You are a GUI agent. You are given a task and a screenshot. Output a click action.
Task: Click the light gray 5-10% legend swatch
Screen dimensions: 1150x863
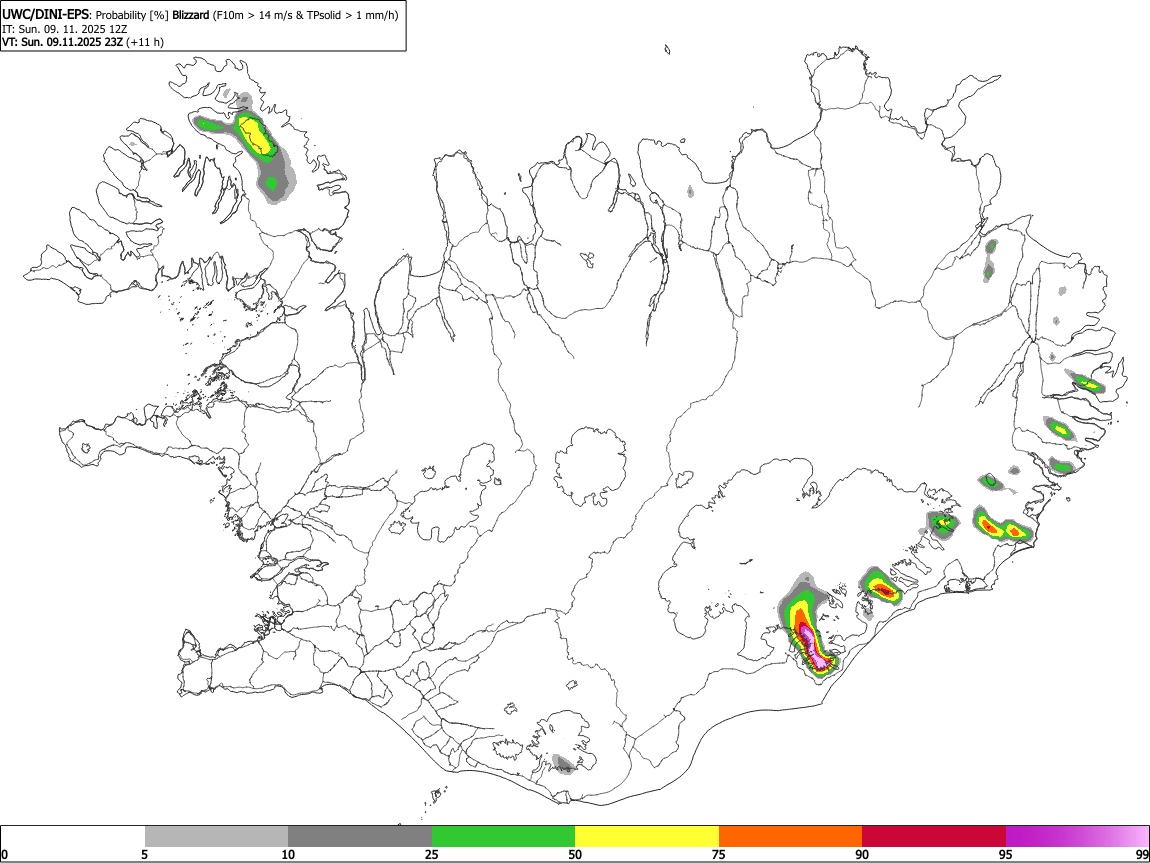tap(216, 837)
